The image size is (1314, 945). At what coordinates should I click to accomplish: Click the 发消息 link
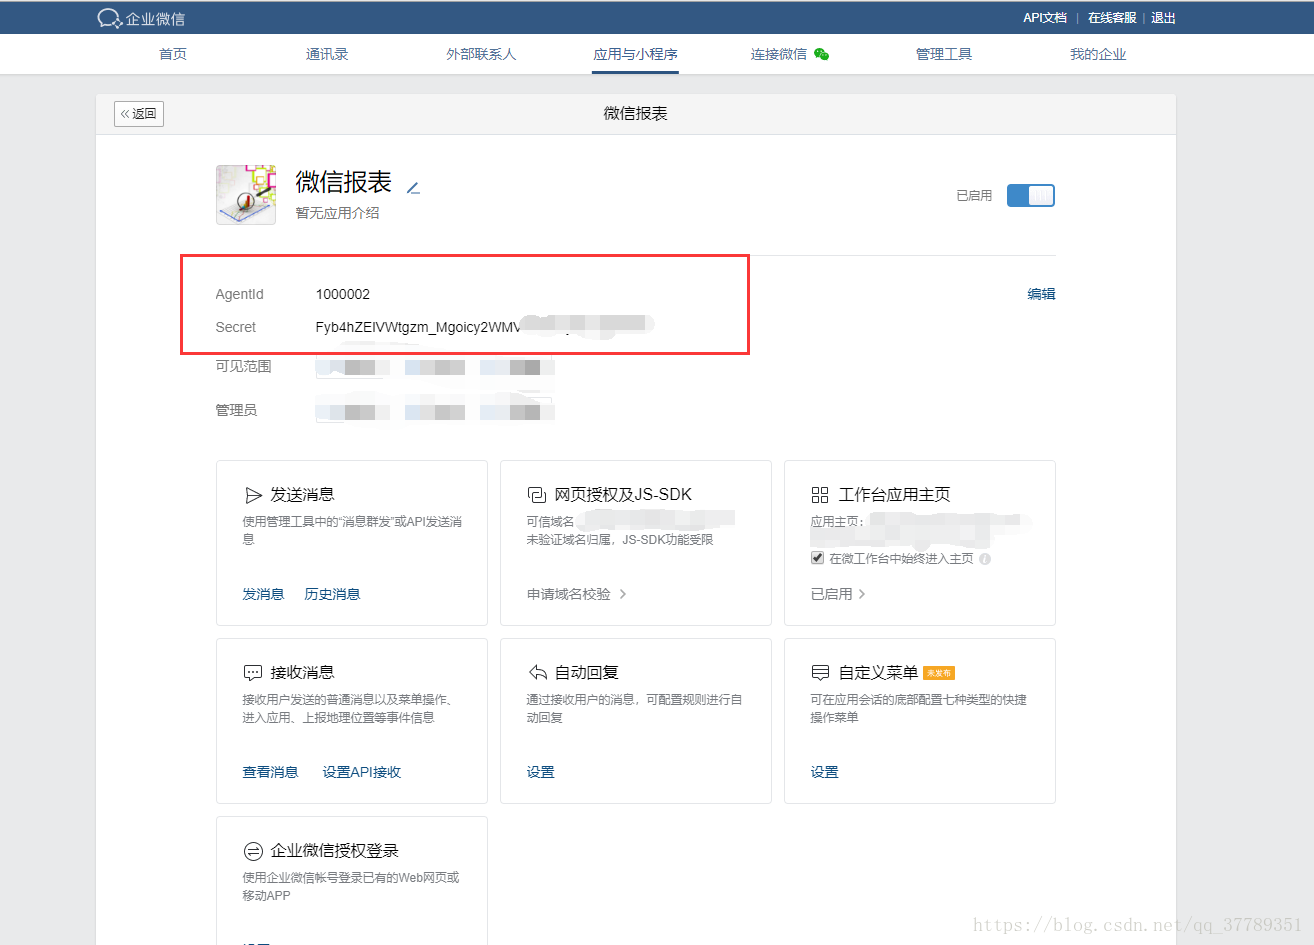click(x=263, y=594)
